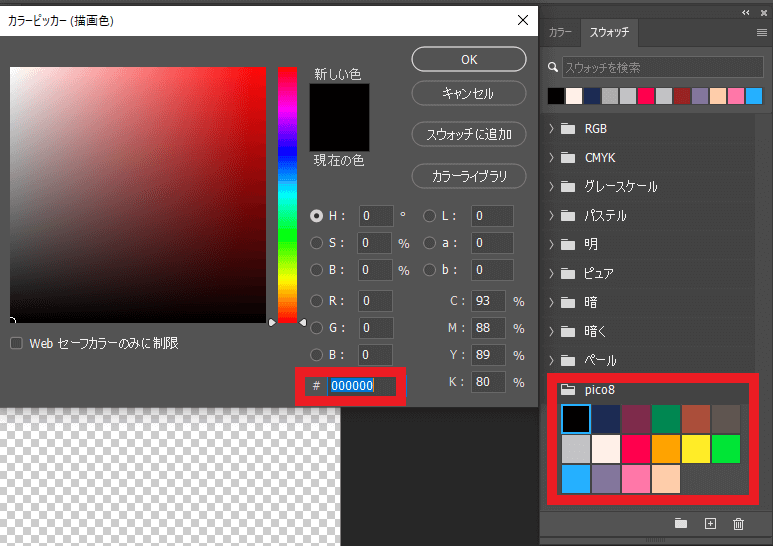The image size is (773, 546).
Task: Expand the ペール swatch group
Action: tap(552, 360)
